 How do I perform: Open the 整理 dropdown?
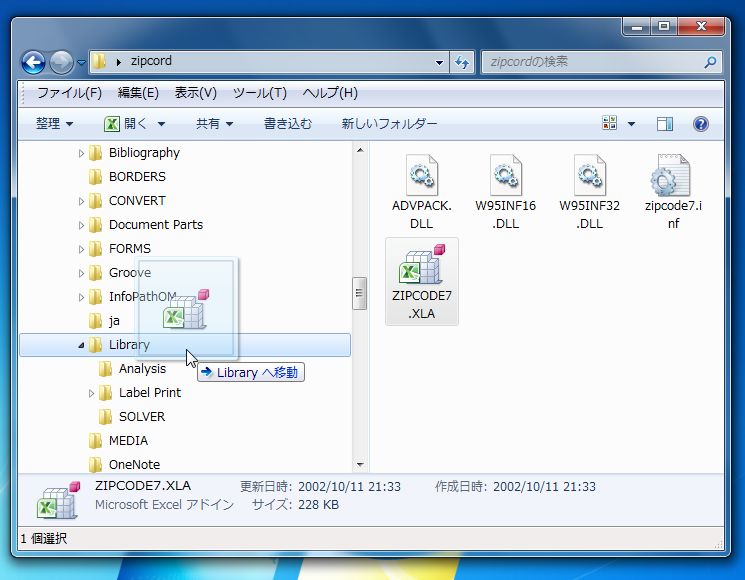tap(54, 124)
